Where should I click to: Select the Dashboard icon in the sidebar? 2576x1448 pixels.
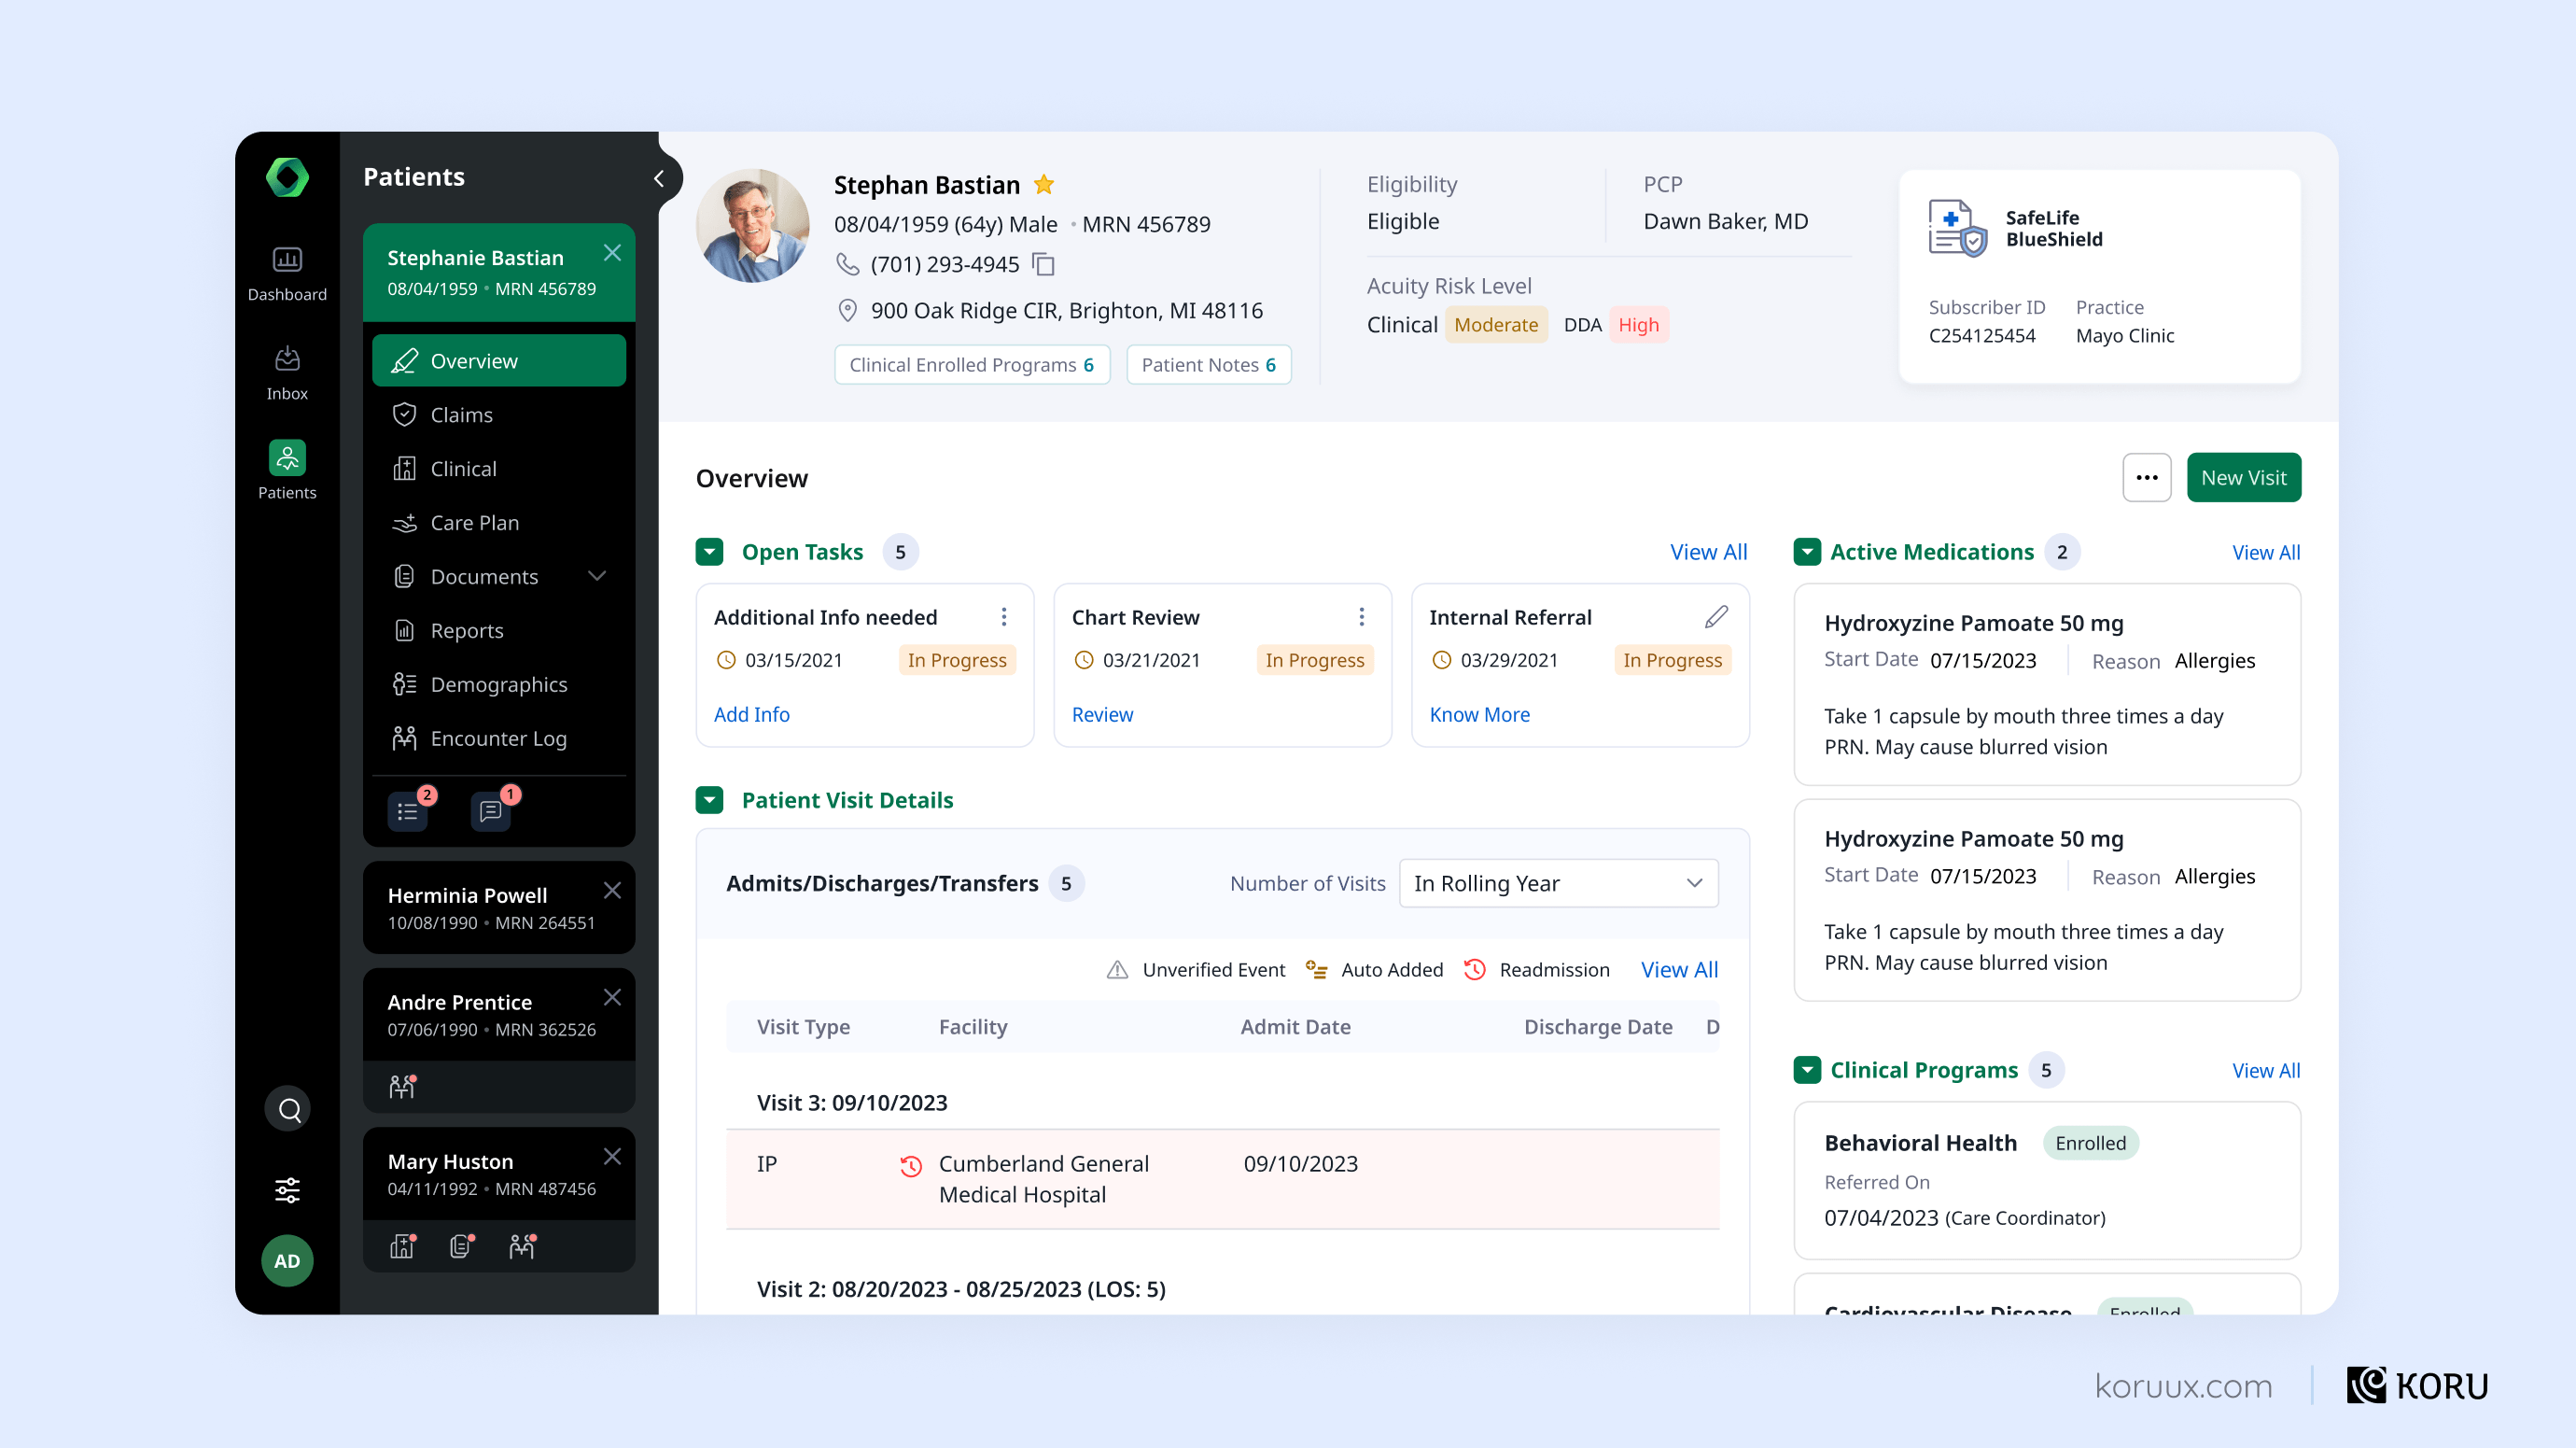coord(287,272)
